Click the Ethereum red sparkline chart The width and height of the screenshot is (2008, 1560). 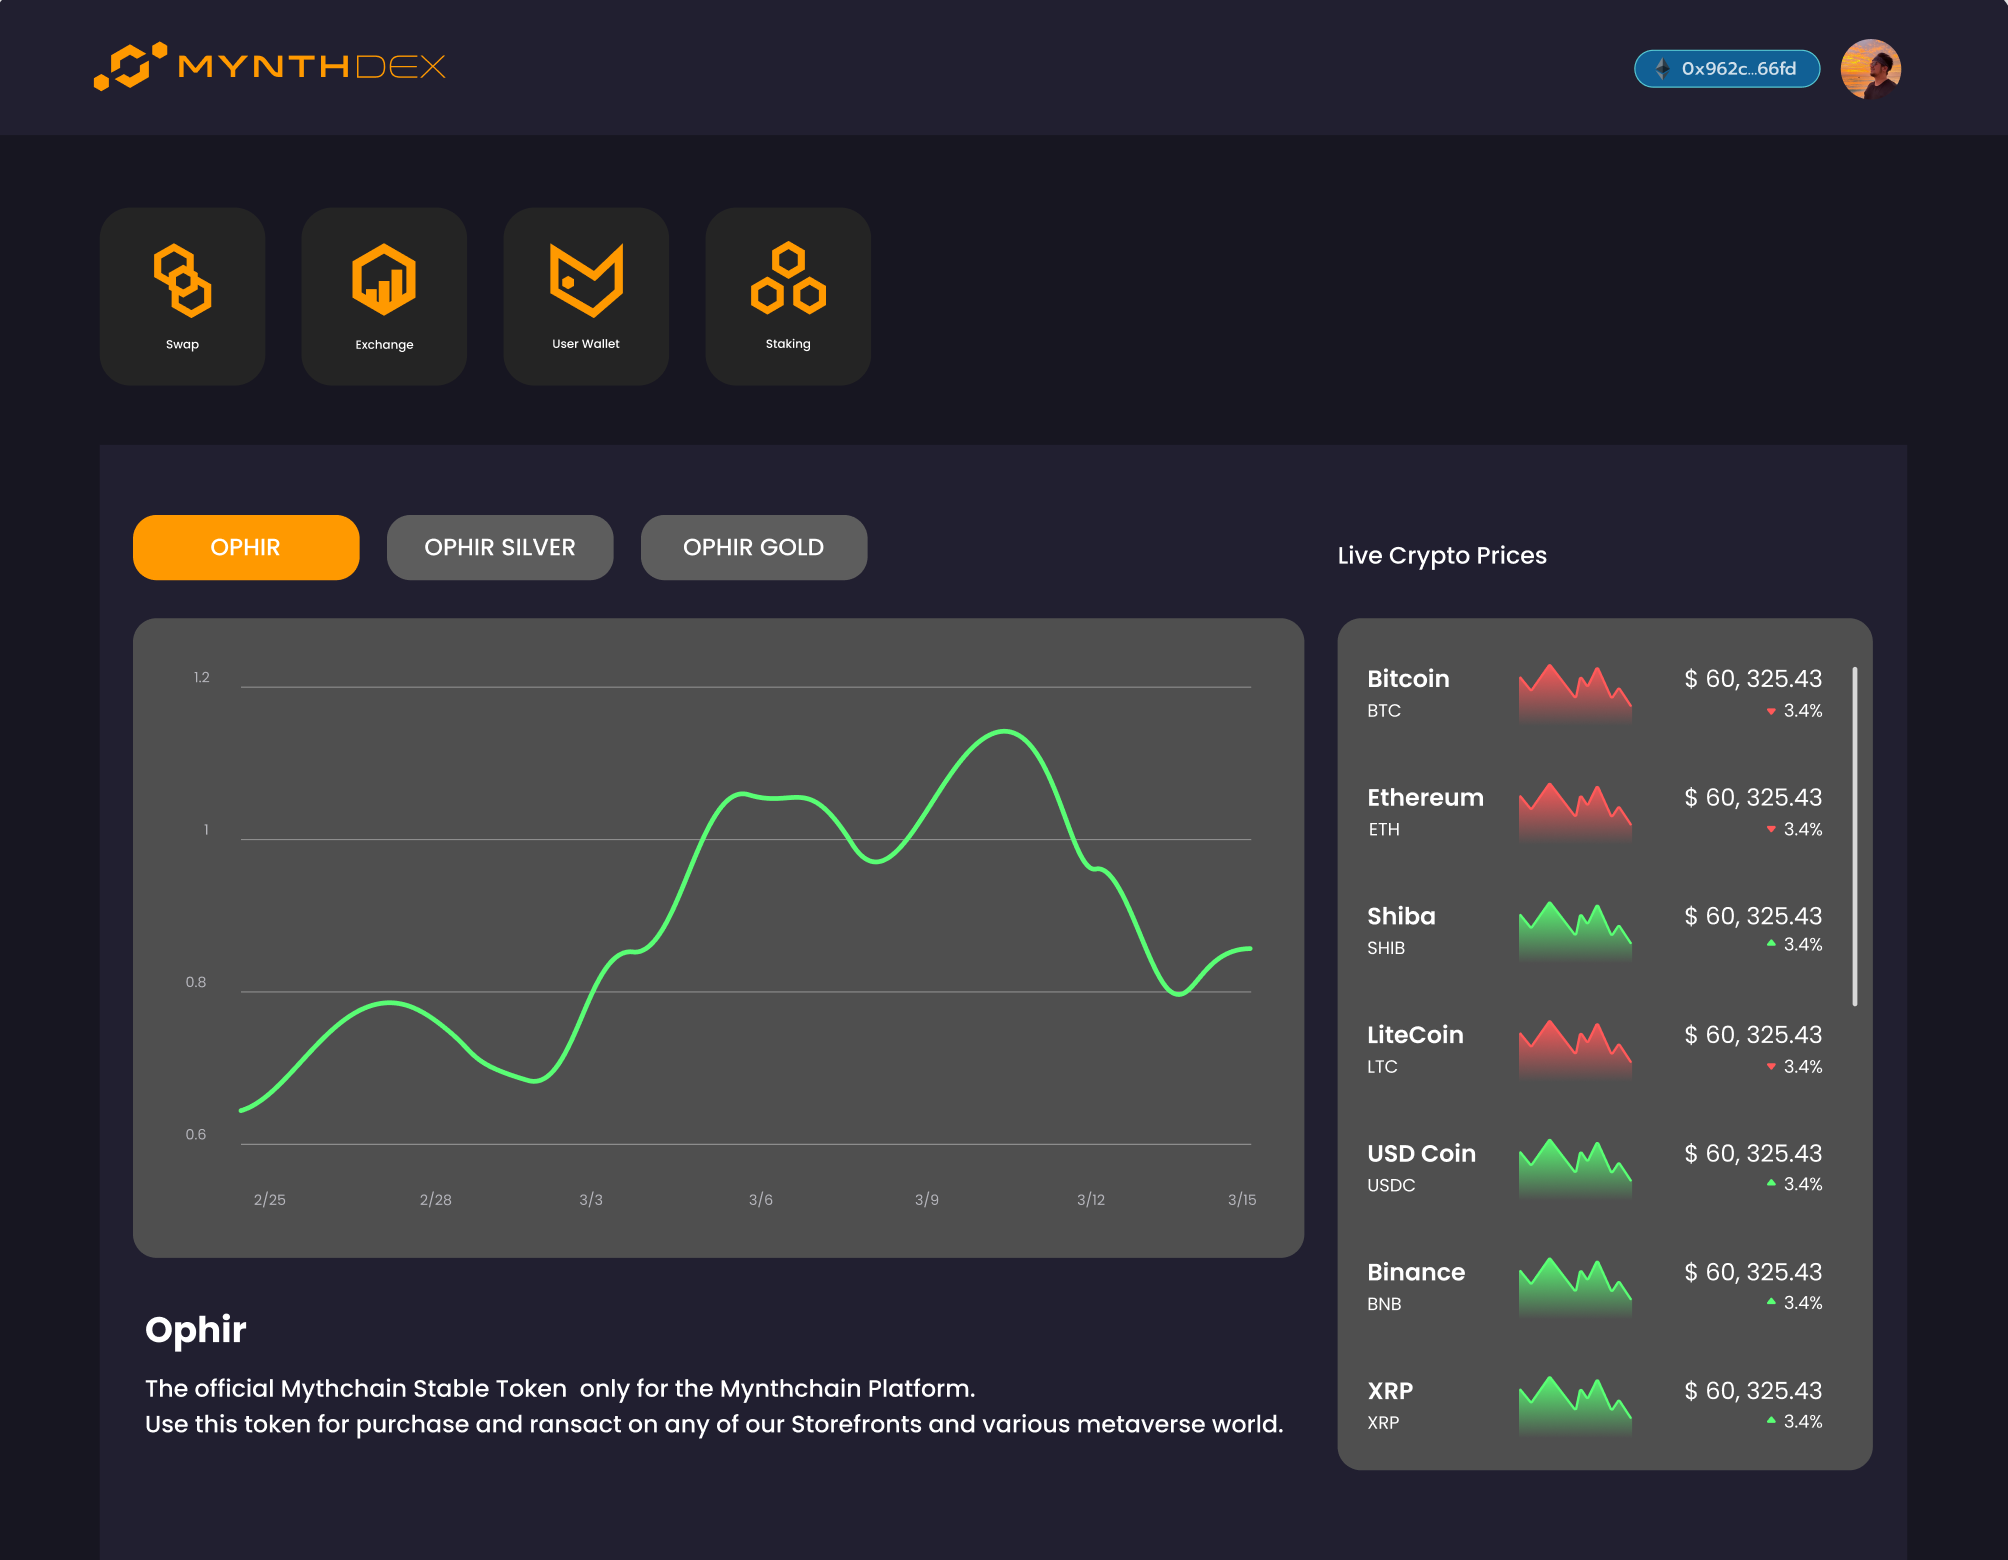click(1575, 812)
